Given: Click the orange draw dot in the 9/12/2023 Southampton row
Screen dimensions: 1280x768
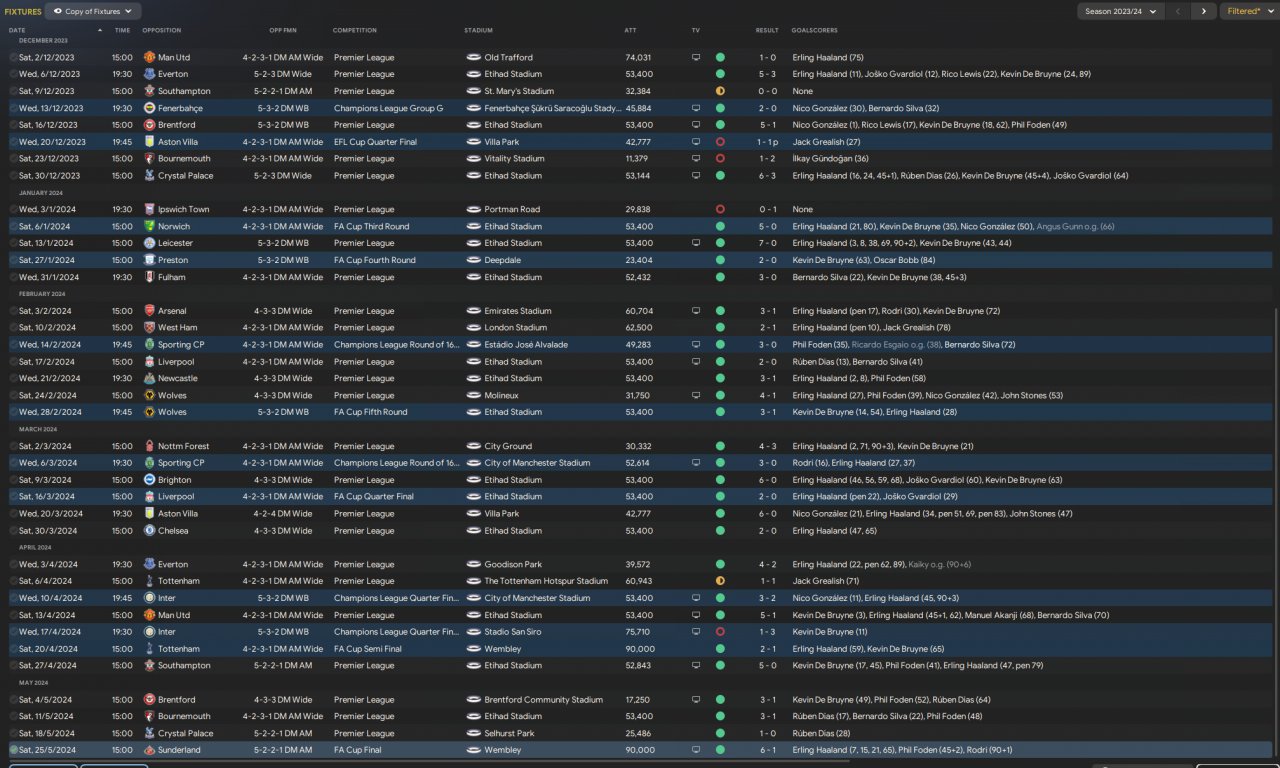Looking at the screenshot, I should (x=720, y=91).
